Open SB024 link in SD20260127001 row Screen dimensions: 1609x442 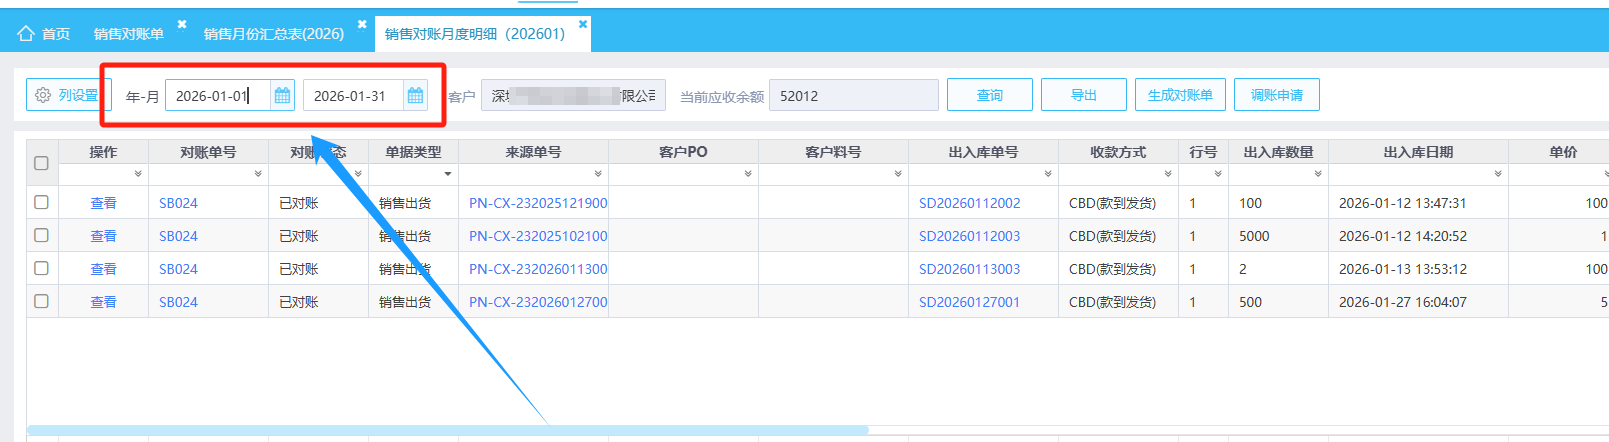point(178,302)
